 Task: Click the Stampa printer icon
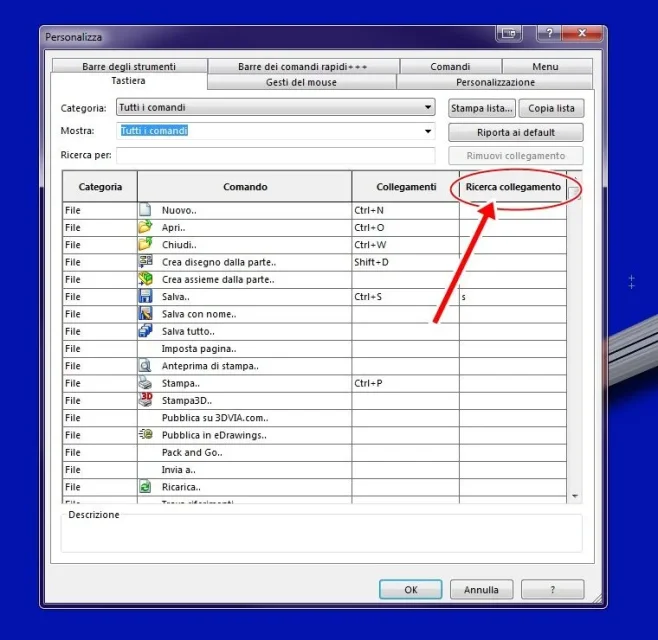point(145,382)
